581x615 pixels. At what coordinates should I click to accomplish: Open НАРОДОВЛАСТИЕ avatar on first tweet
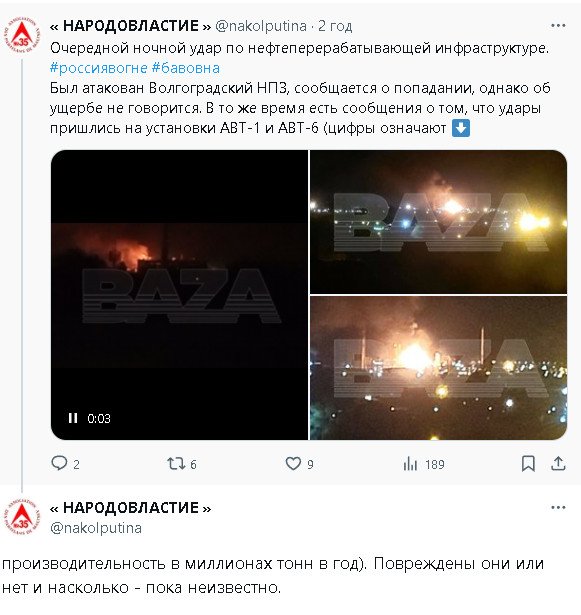coord(22,37)
